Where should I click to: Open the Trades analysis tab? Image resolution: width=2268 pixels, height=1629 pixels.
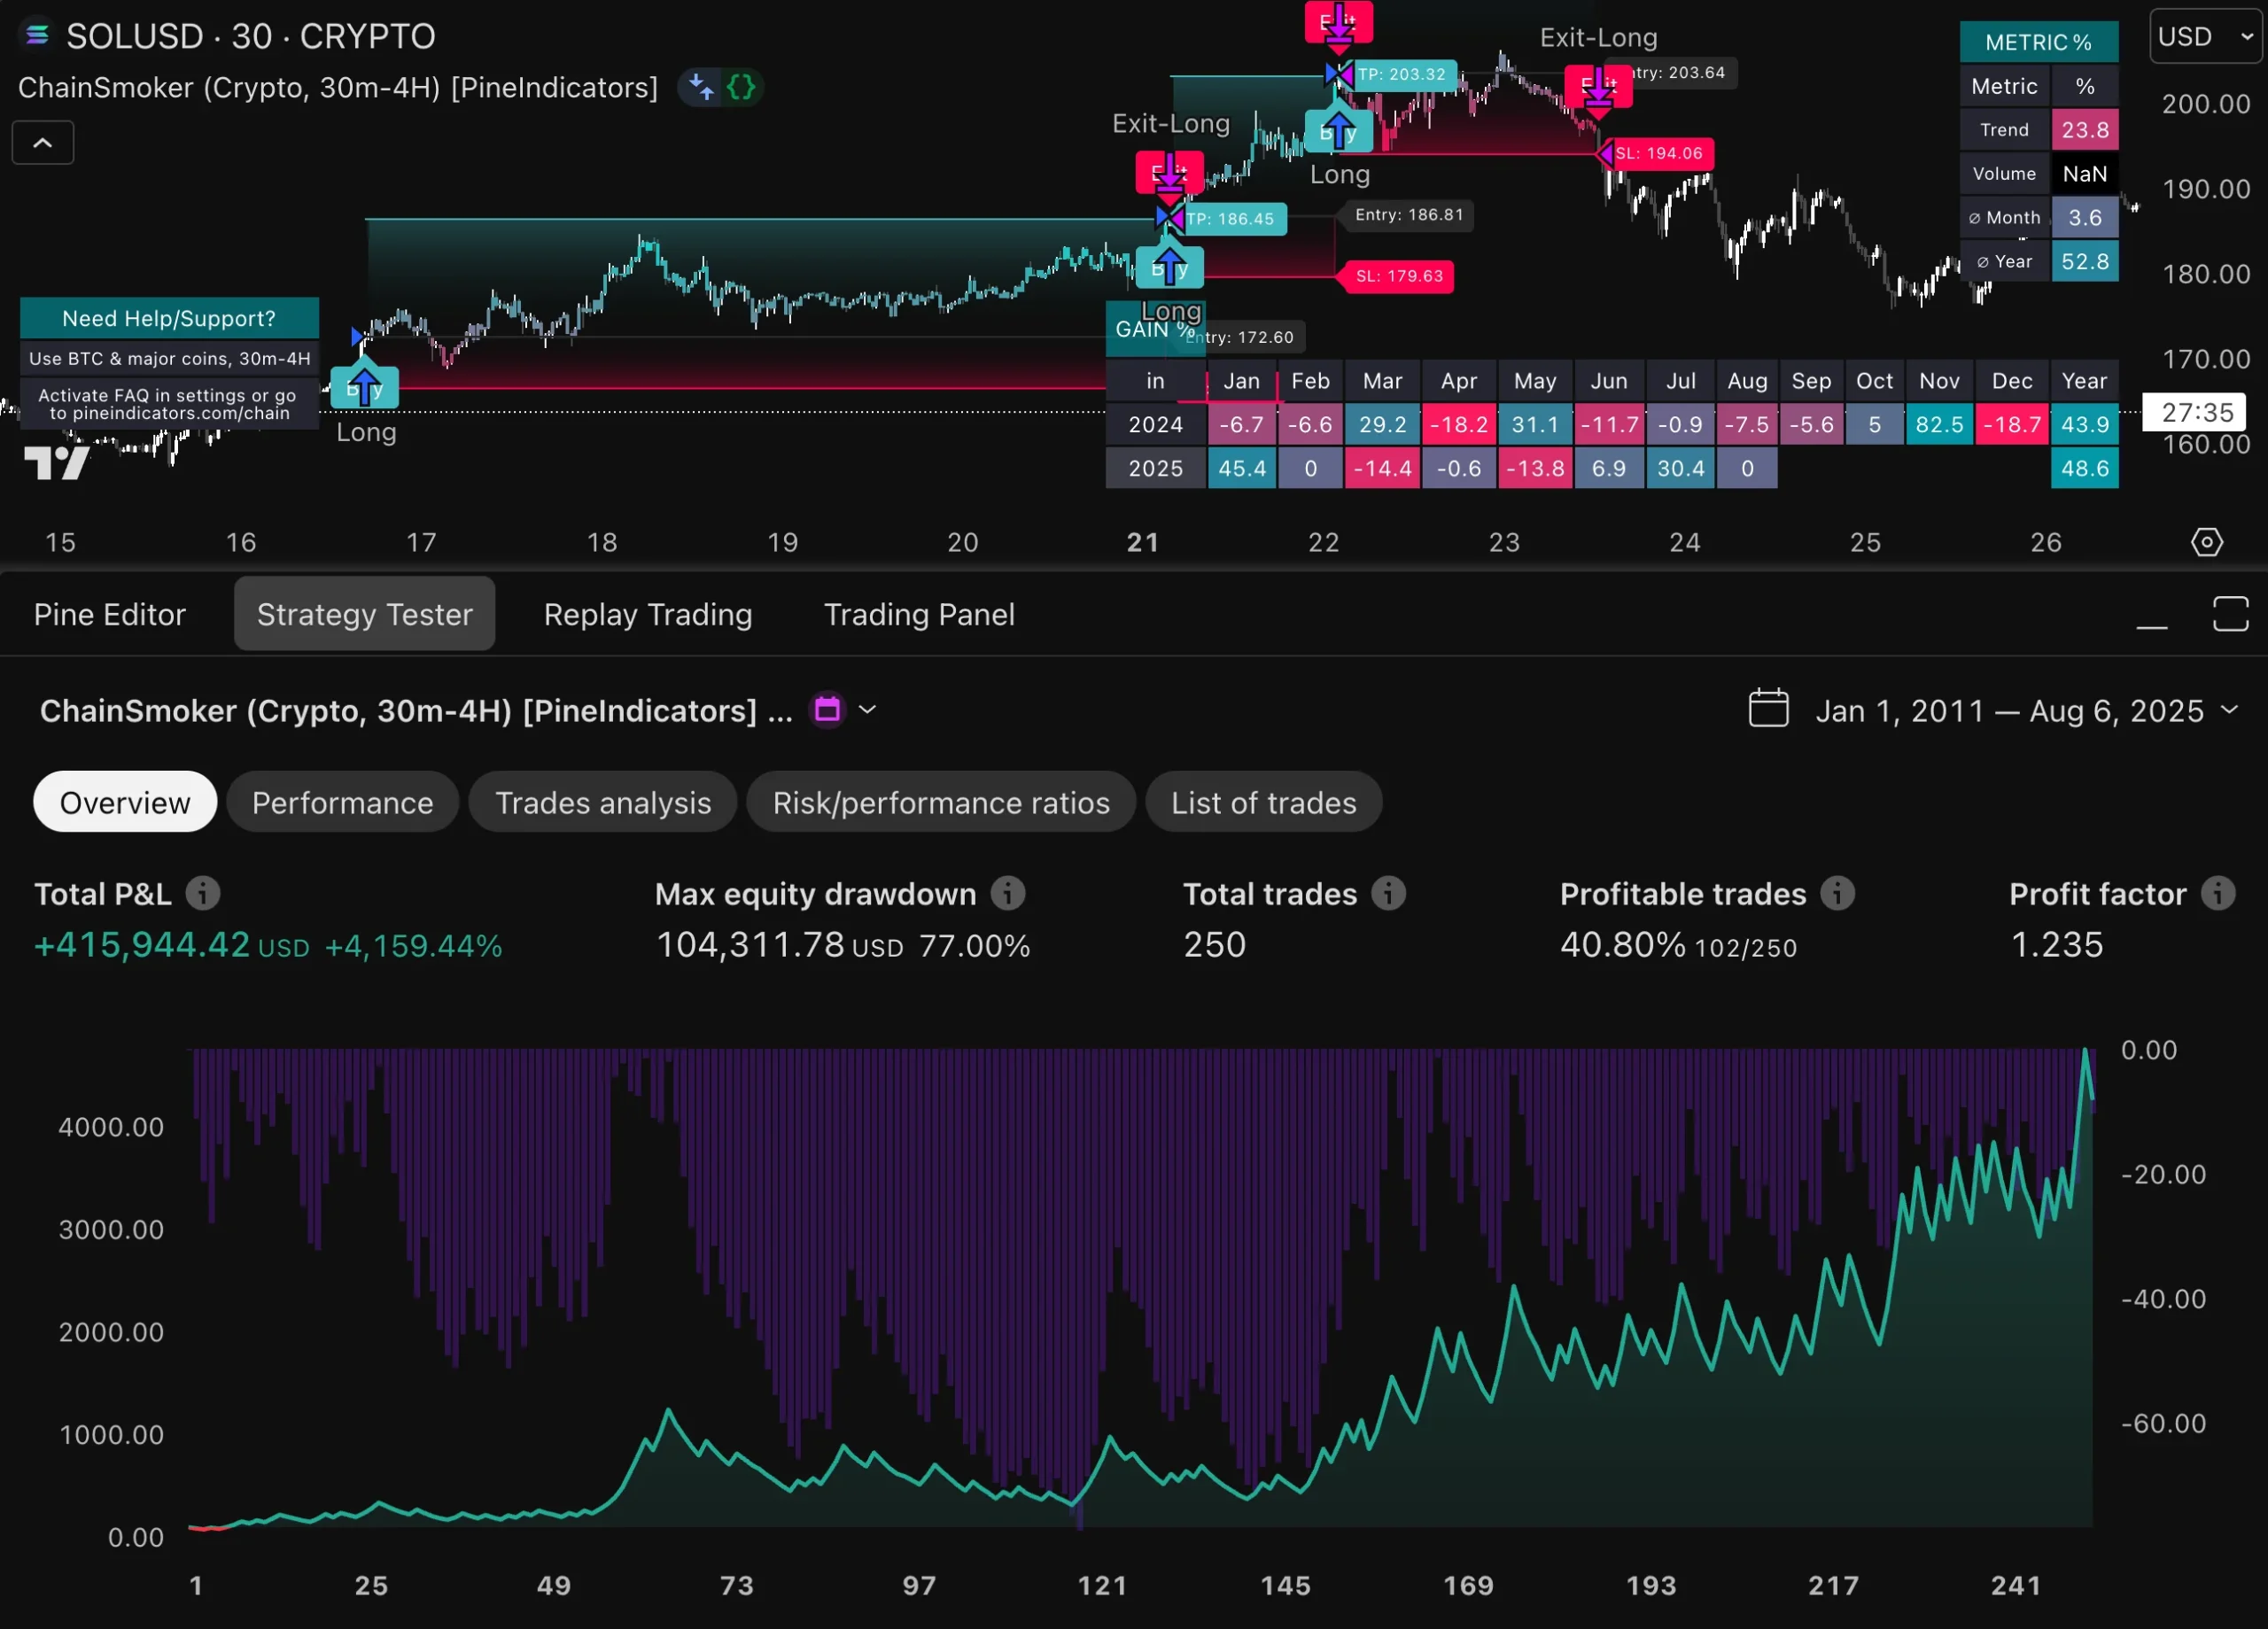(x=603, y=802)
